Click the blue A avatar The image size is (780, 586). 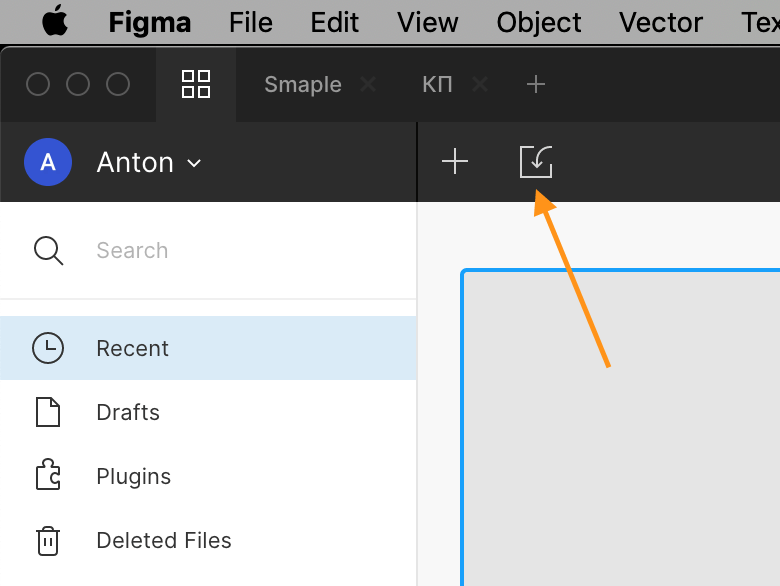[x=48, y=162]
